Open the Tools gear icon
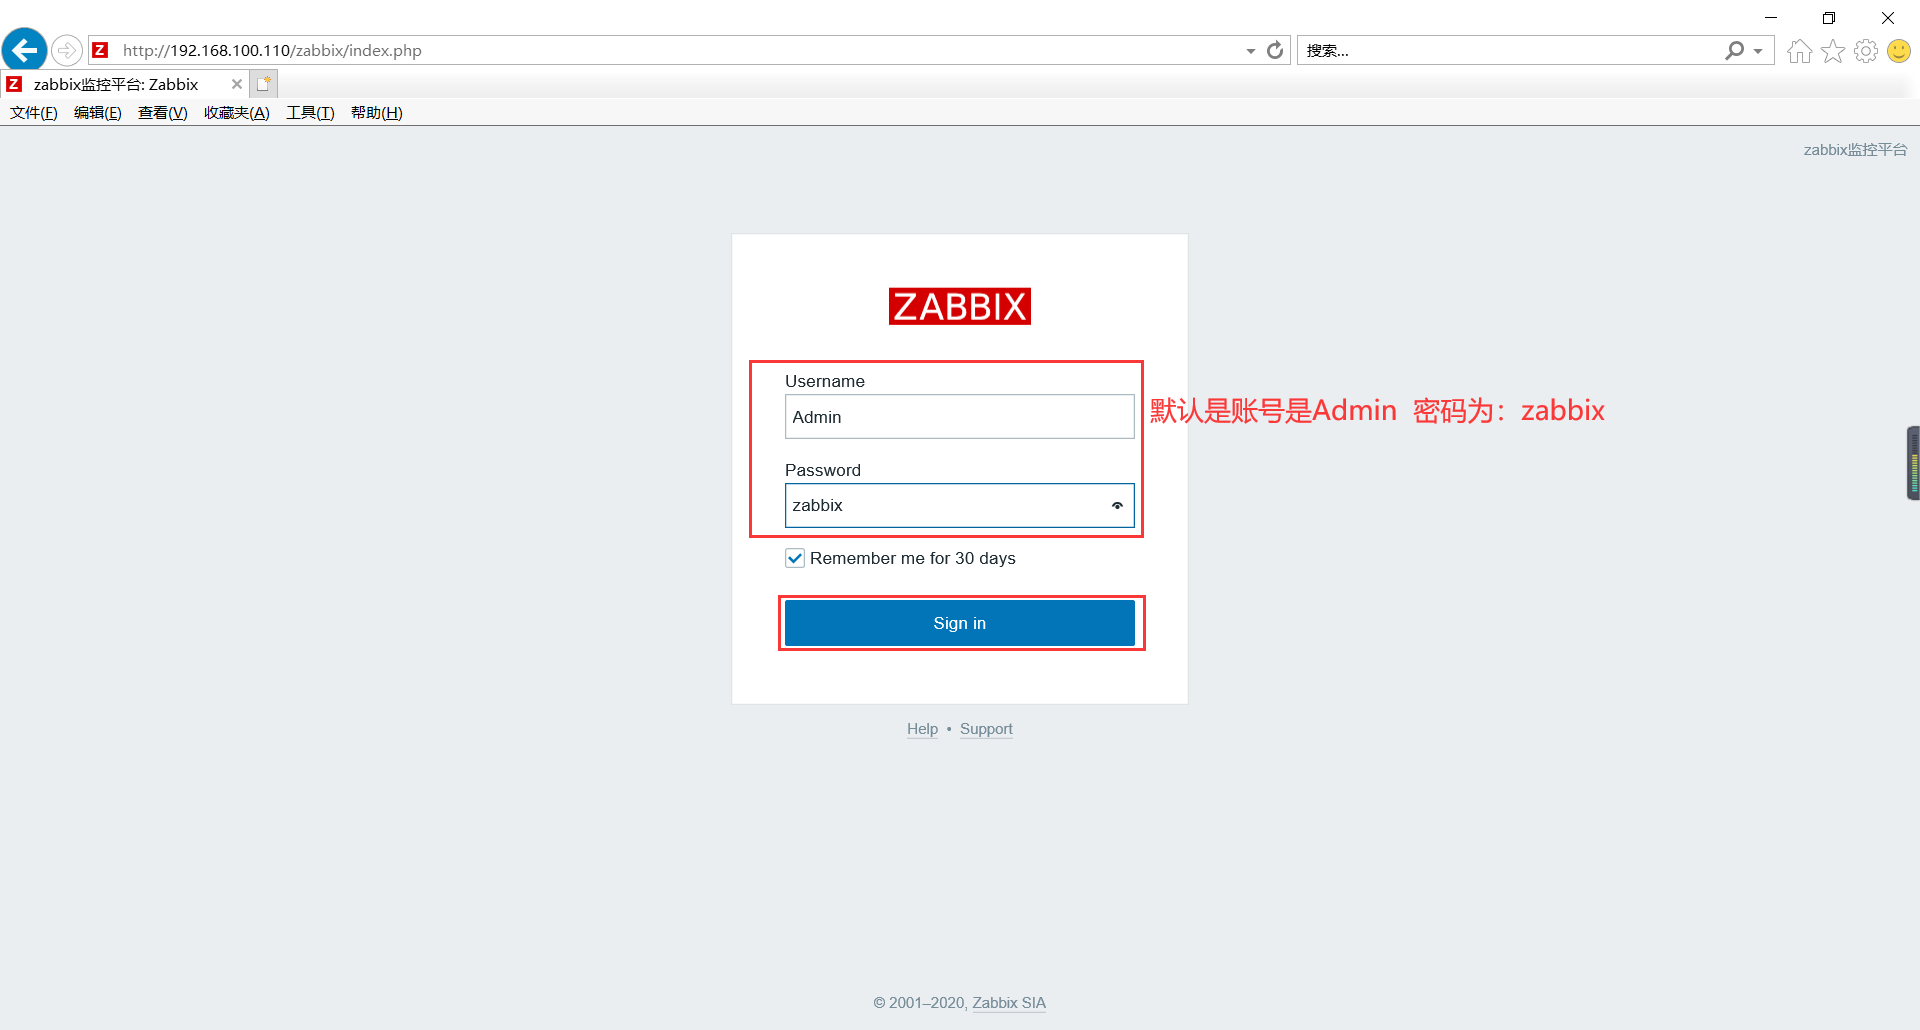This screenshot has height=1030, width=1920. [1865, 51]
